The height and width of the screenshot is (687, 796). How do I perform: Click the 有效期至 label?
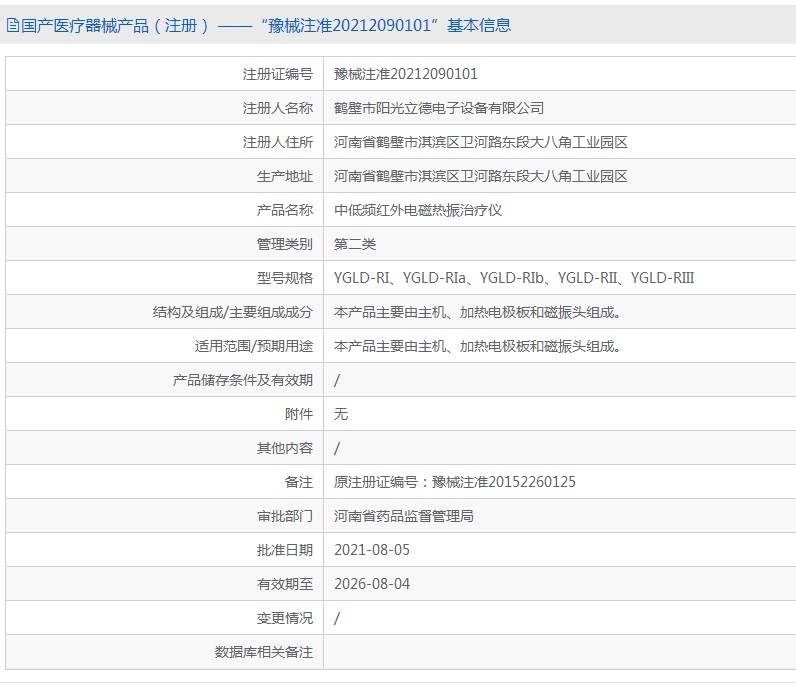(x=285, y=584)
